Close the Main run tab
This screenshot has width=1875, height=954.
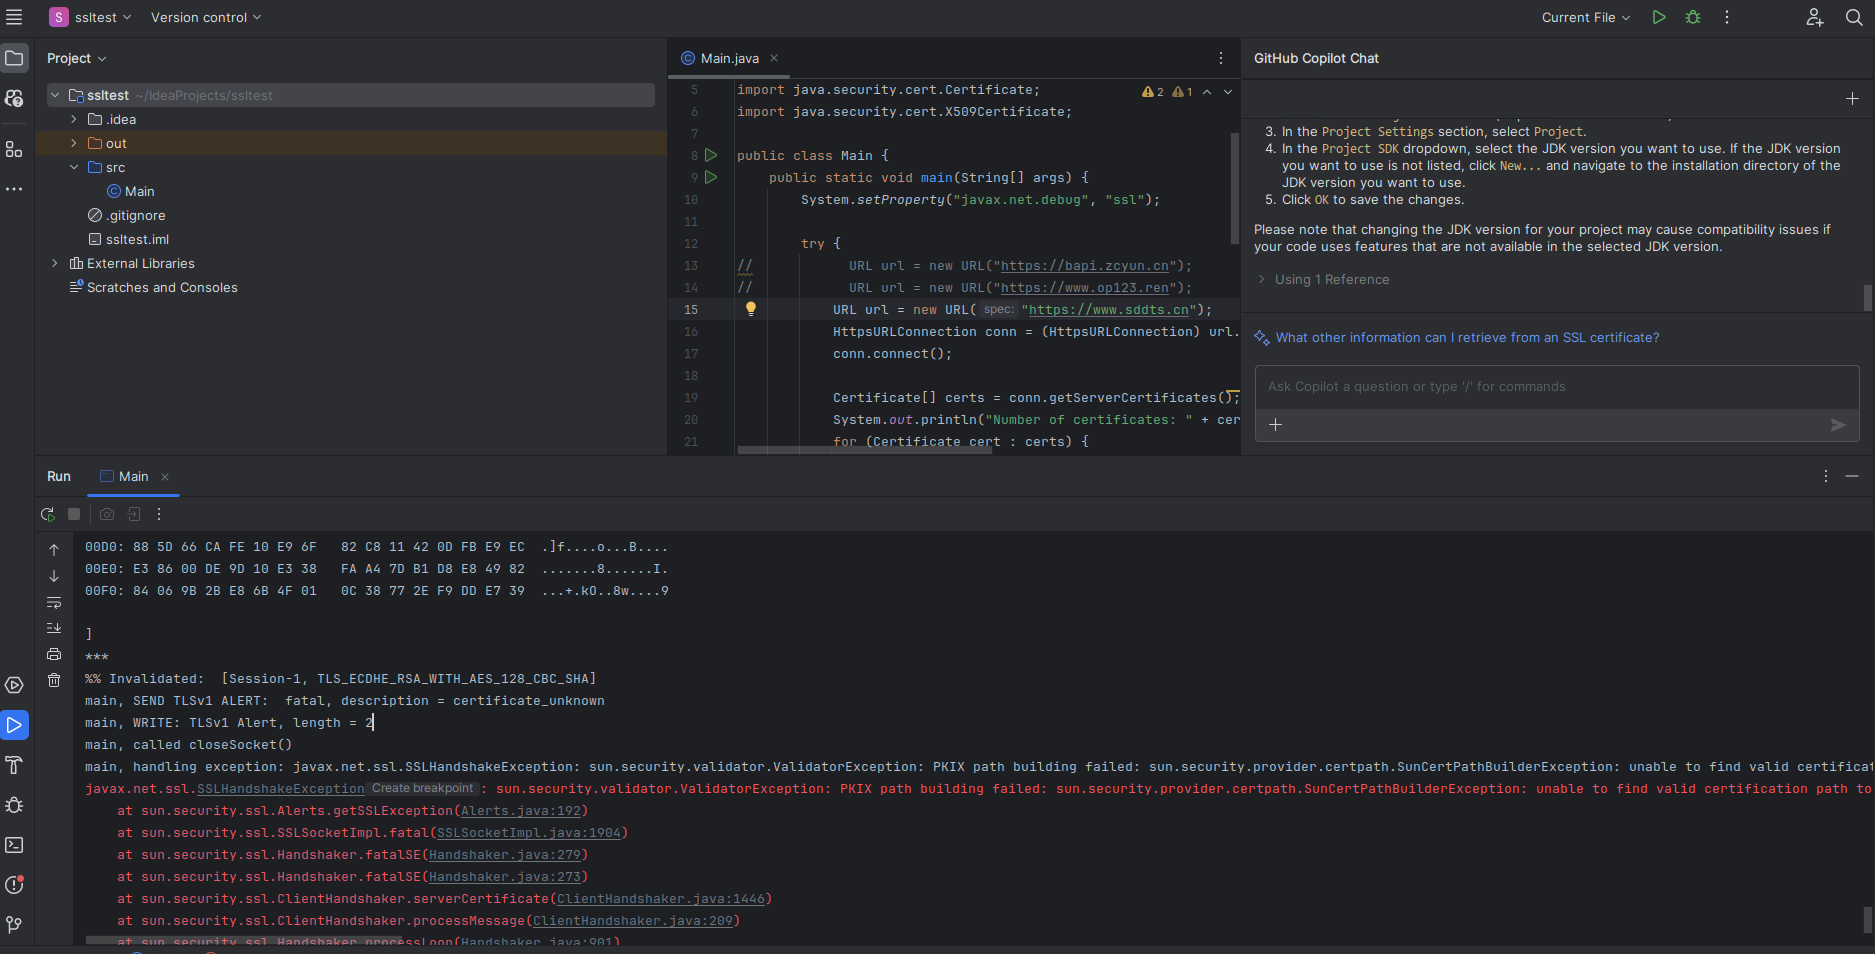tap(165, 477)
